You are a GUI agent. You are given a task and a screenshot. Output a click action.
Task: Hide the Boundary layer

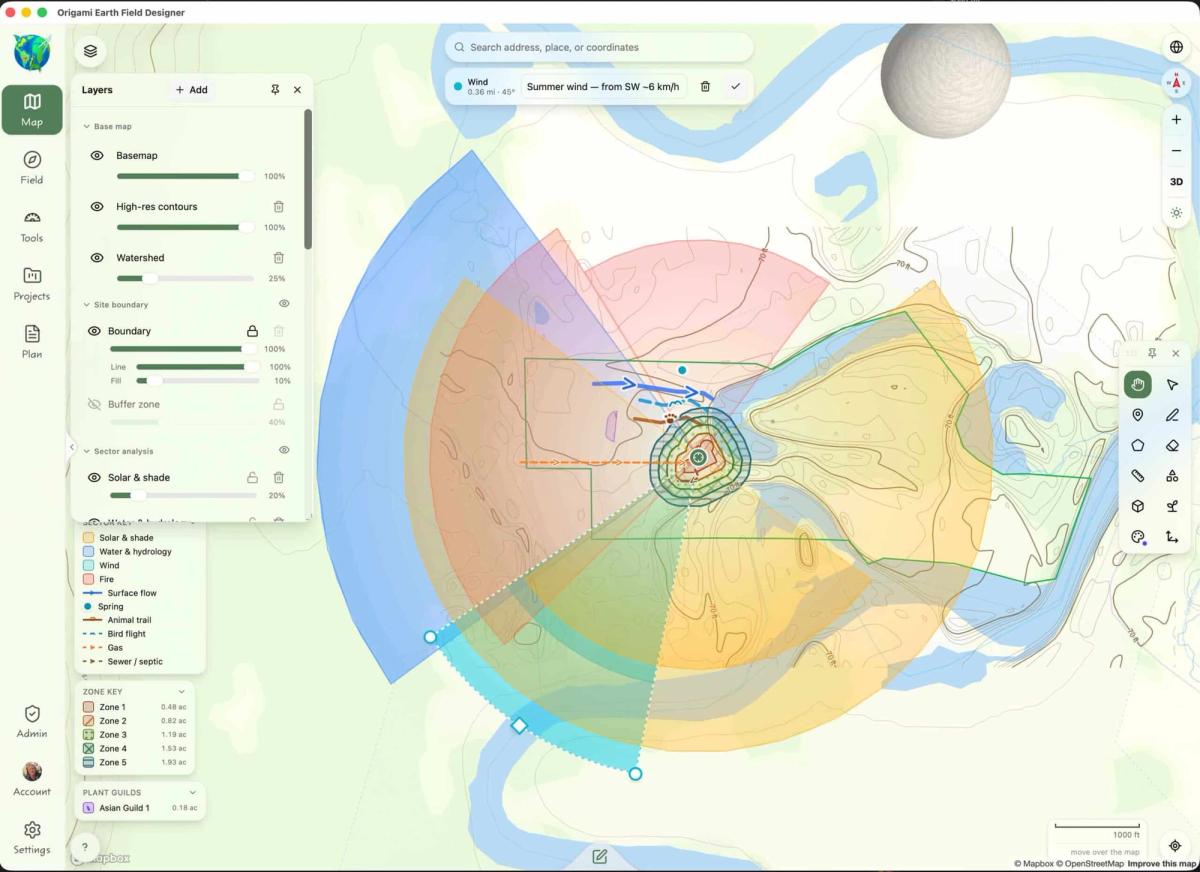pos(94,331)
